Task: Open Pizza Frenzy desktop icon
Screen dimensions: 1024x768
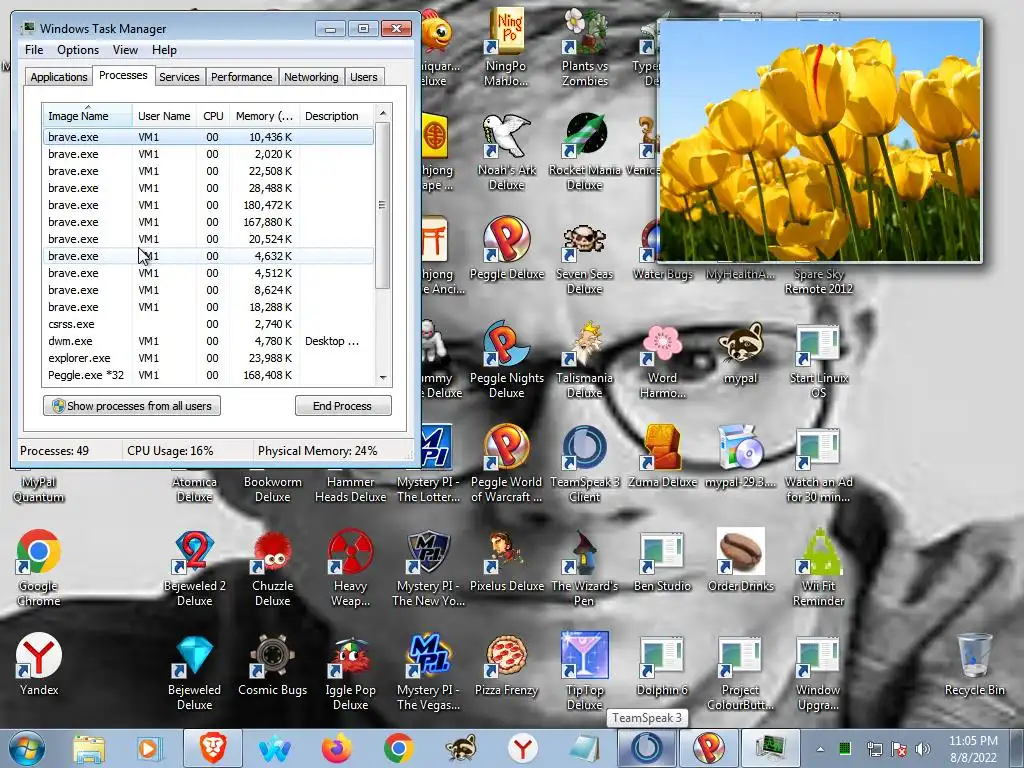Action: (x=507, y=664)
